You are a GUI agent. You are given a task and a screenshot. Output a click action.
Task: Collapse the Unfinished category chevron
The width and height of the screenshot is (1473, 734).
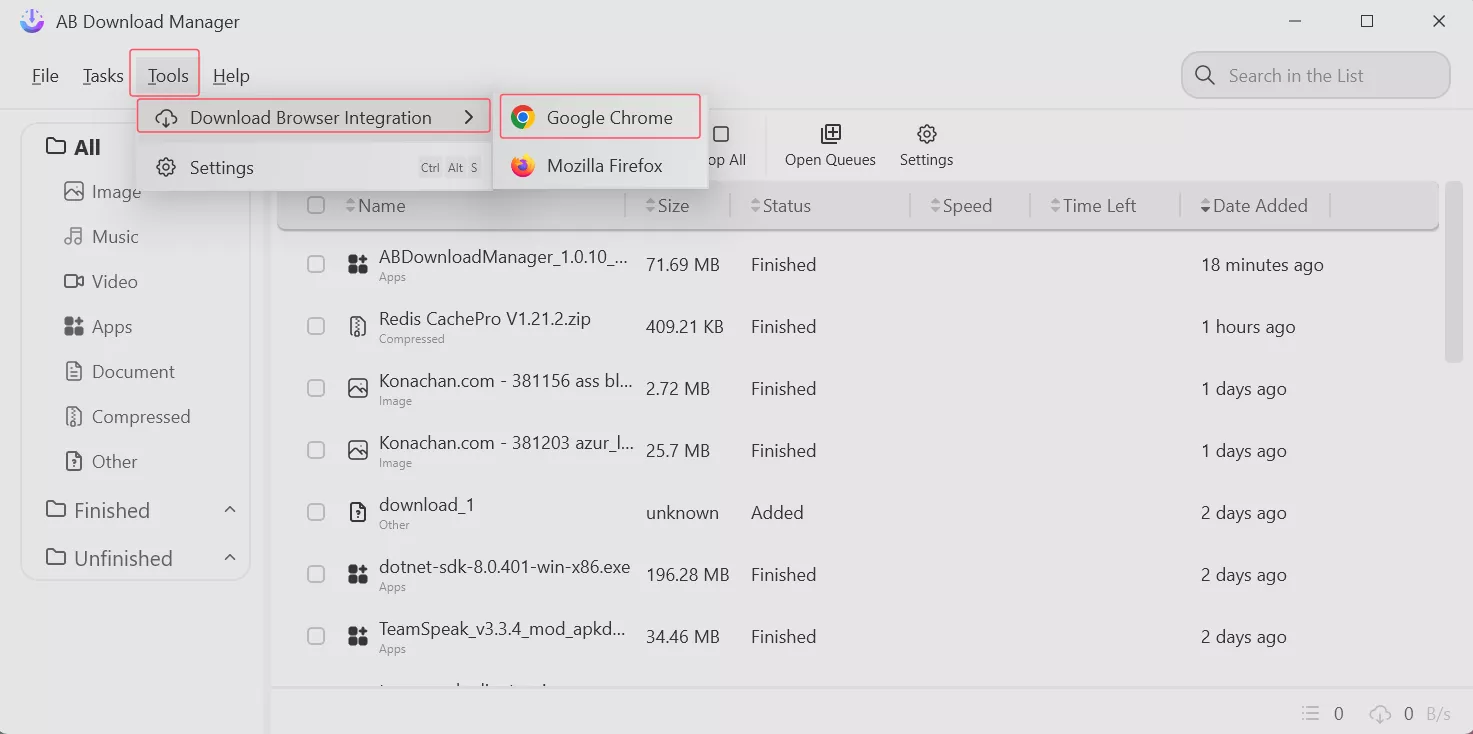pyautogui.click(x=230, y=558)
